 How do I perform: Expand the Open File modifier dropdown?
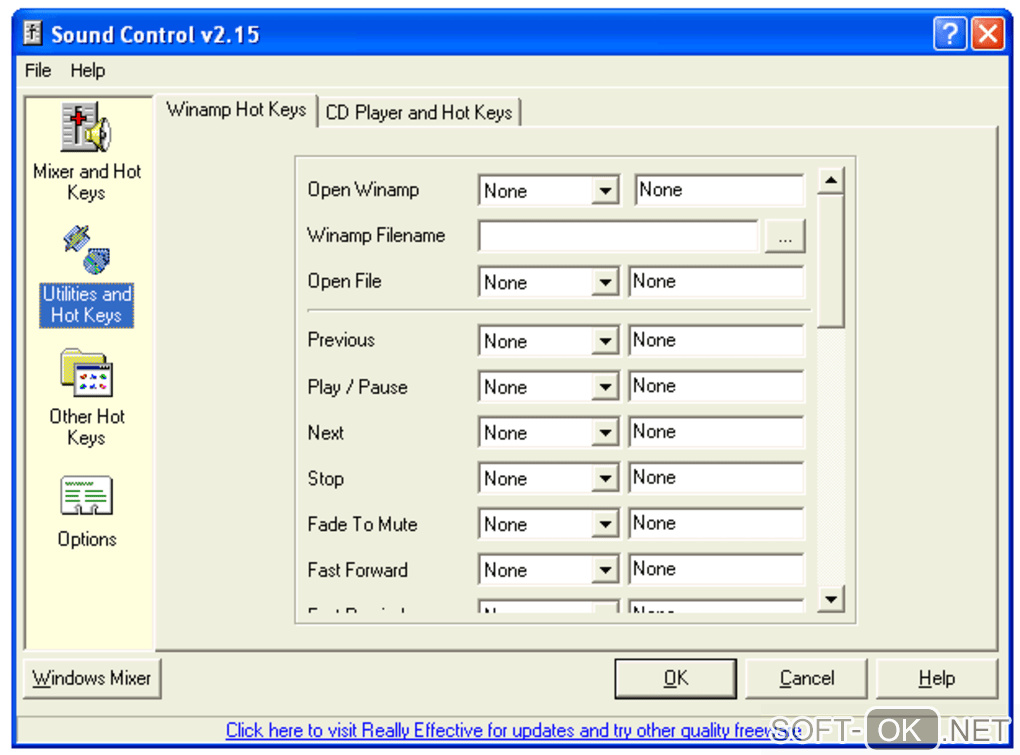tap(605, 282)
